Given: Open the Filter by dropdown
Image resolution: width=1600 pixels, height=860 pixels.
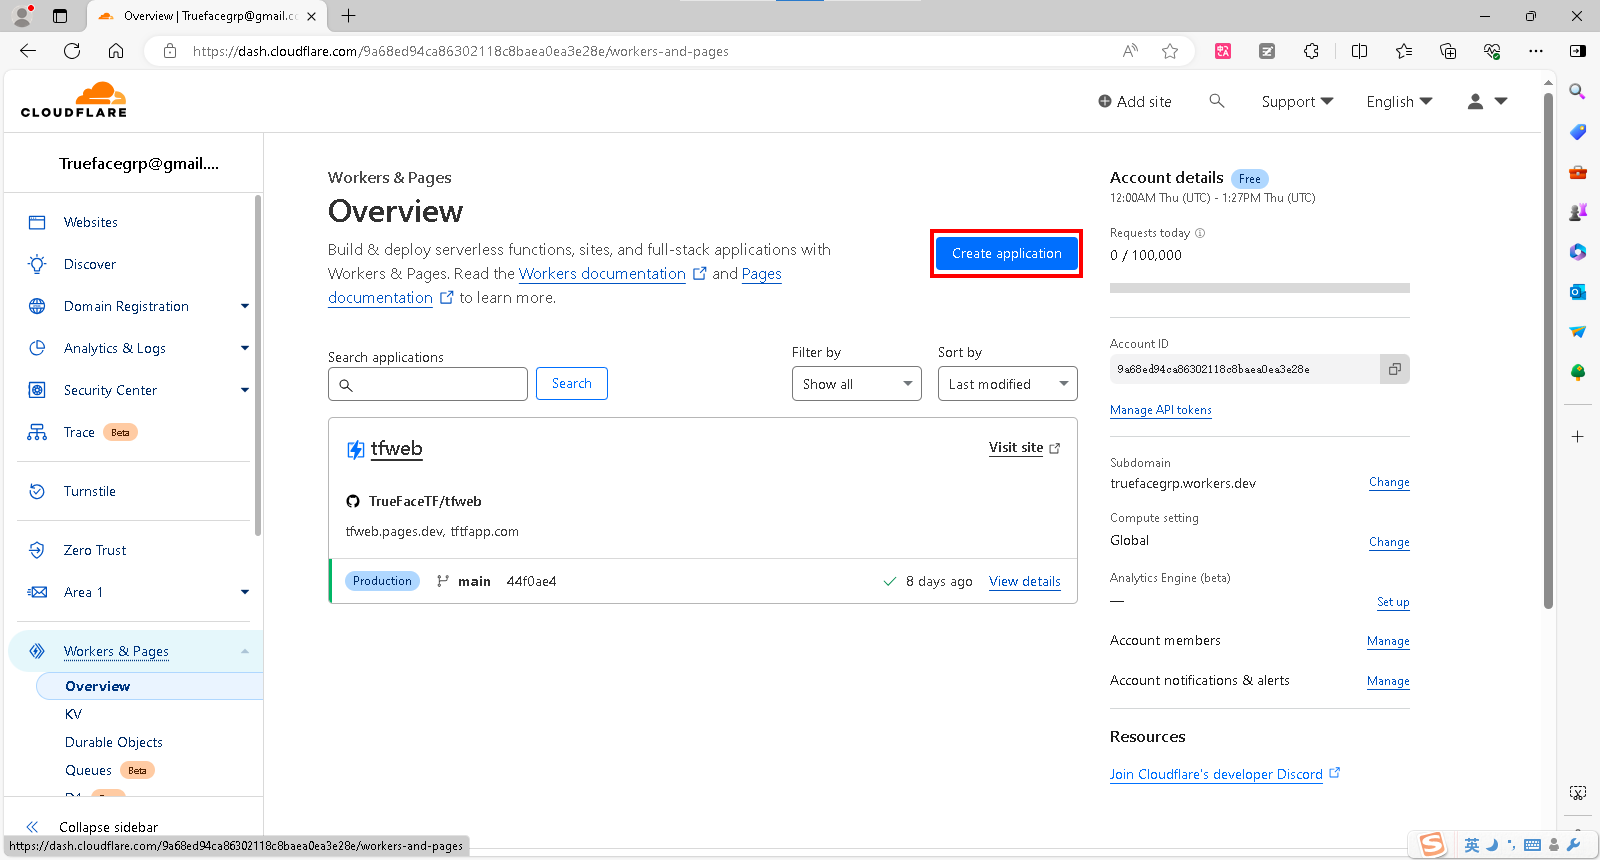Looking at the screenshot, I should (x=856, y=384).
